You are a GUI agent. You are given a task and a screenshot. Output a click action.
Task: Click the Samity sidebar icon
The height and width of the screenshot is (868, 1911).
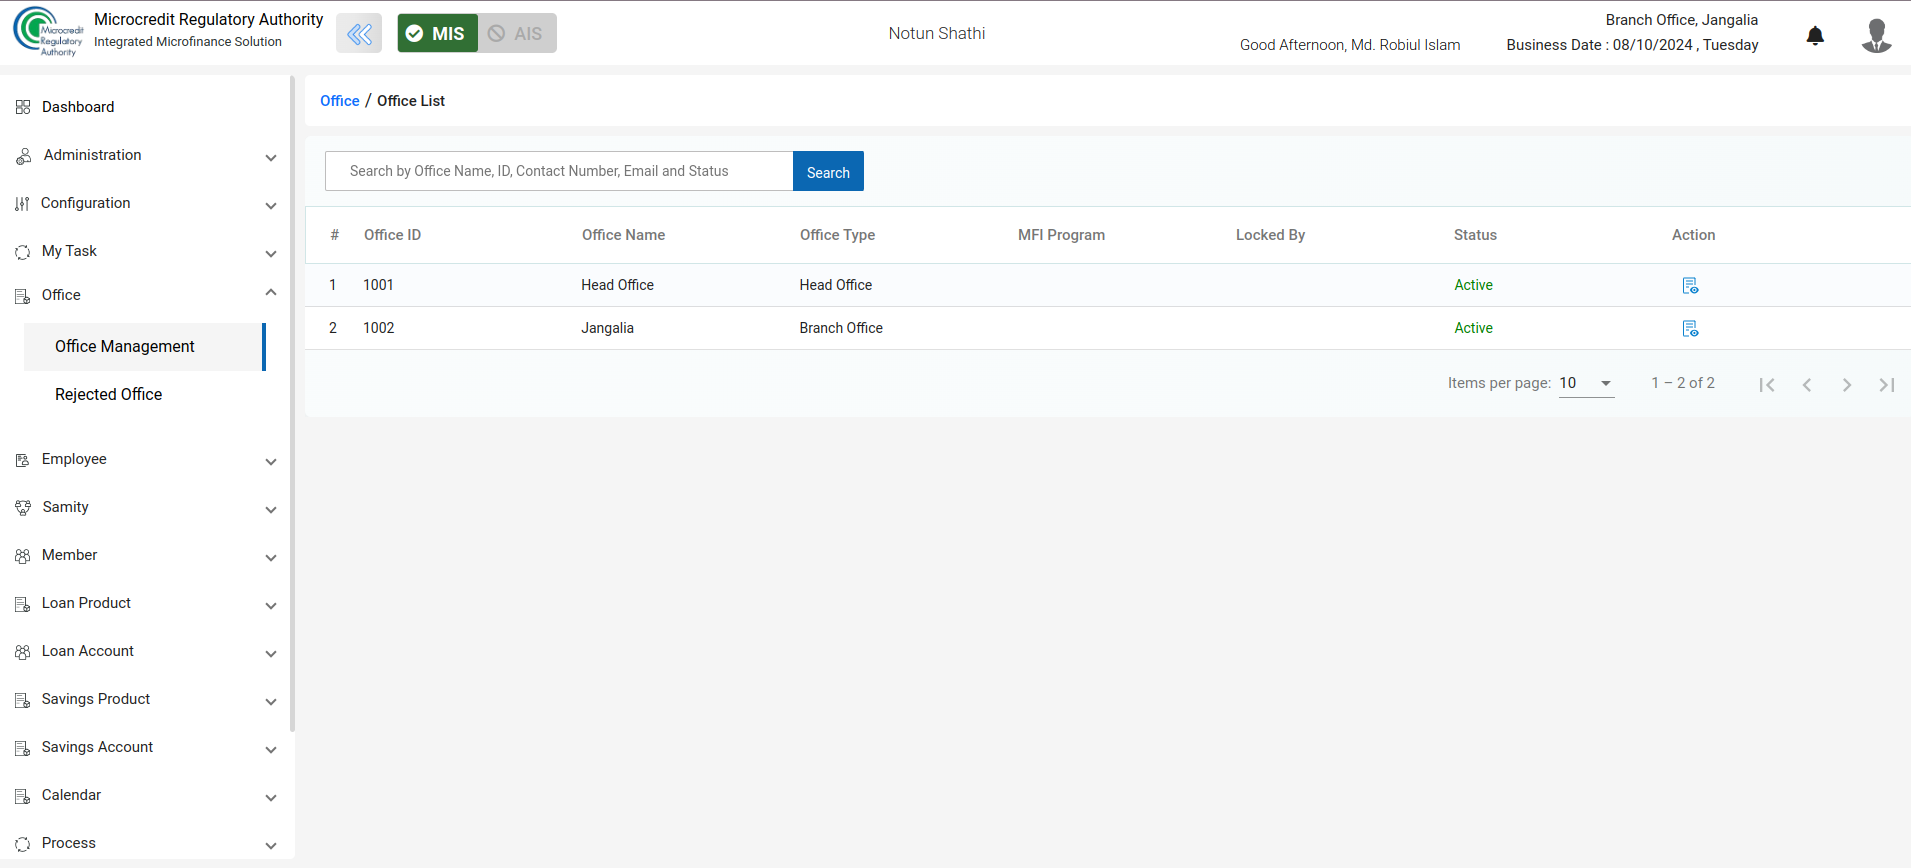(x=23, y=508)
